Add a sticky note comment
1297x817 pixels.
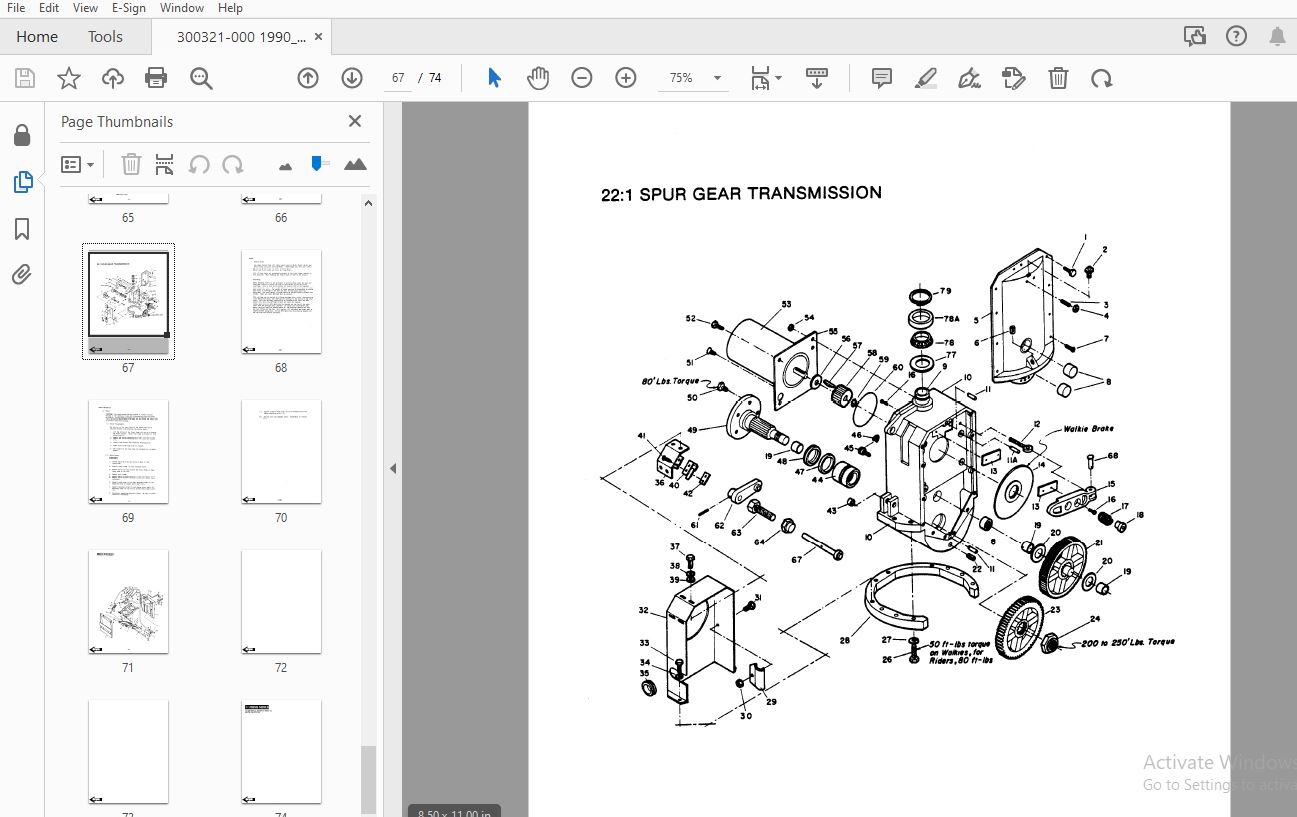(881, 78)
